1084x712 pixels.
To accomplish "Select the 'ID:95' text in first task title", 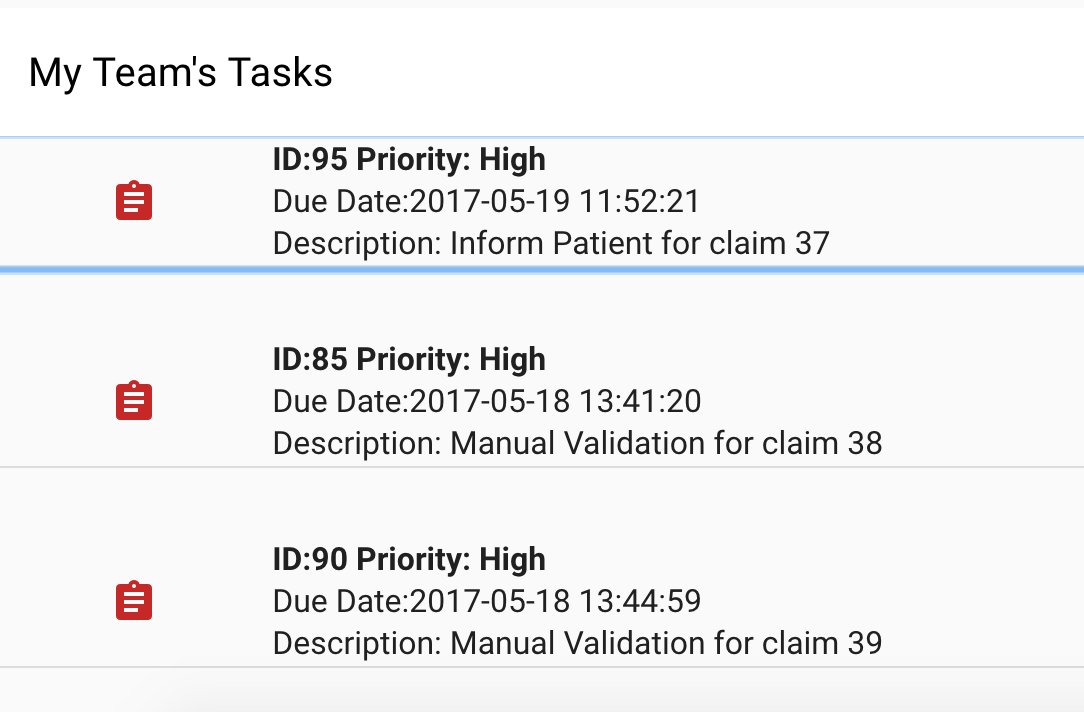I will pyautogui.click(x=310, y=160).
